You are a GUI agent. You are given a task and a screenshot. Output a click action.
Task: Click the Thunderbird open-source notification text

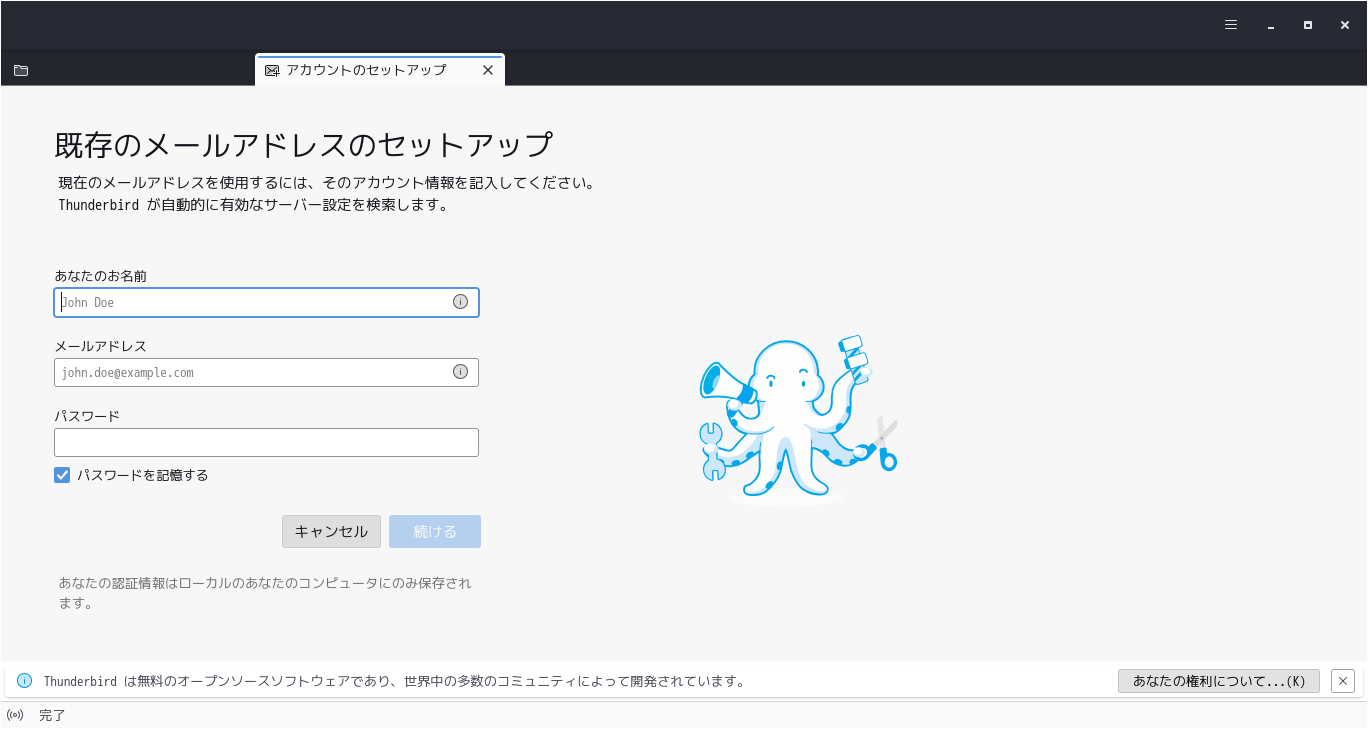tap(395, 681)
